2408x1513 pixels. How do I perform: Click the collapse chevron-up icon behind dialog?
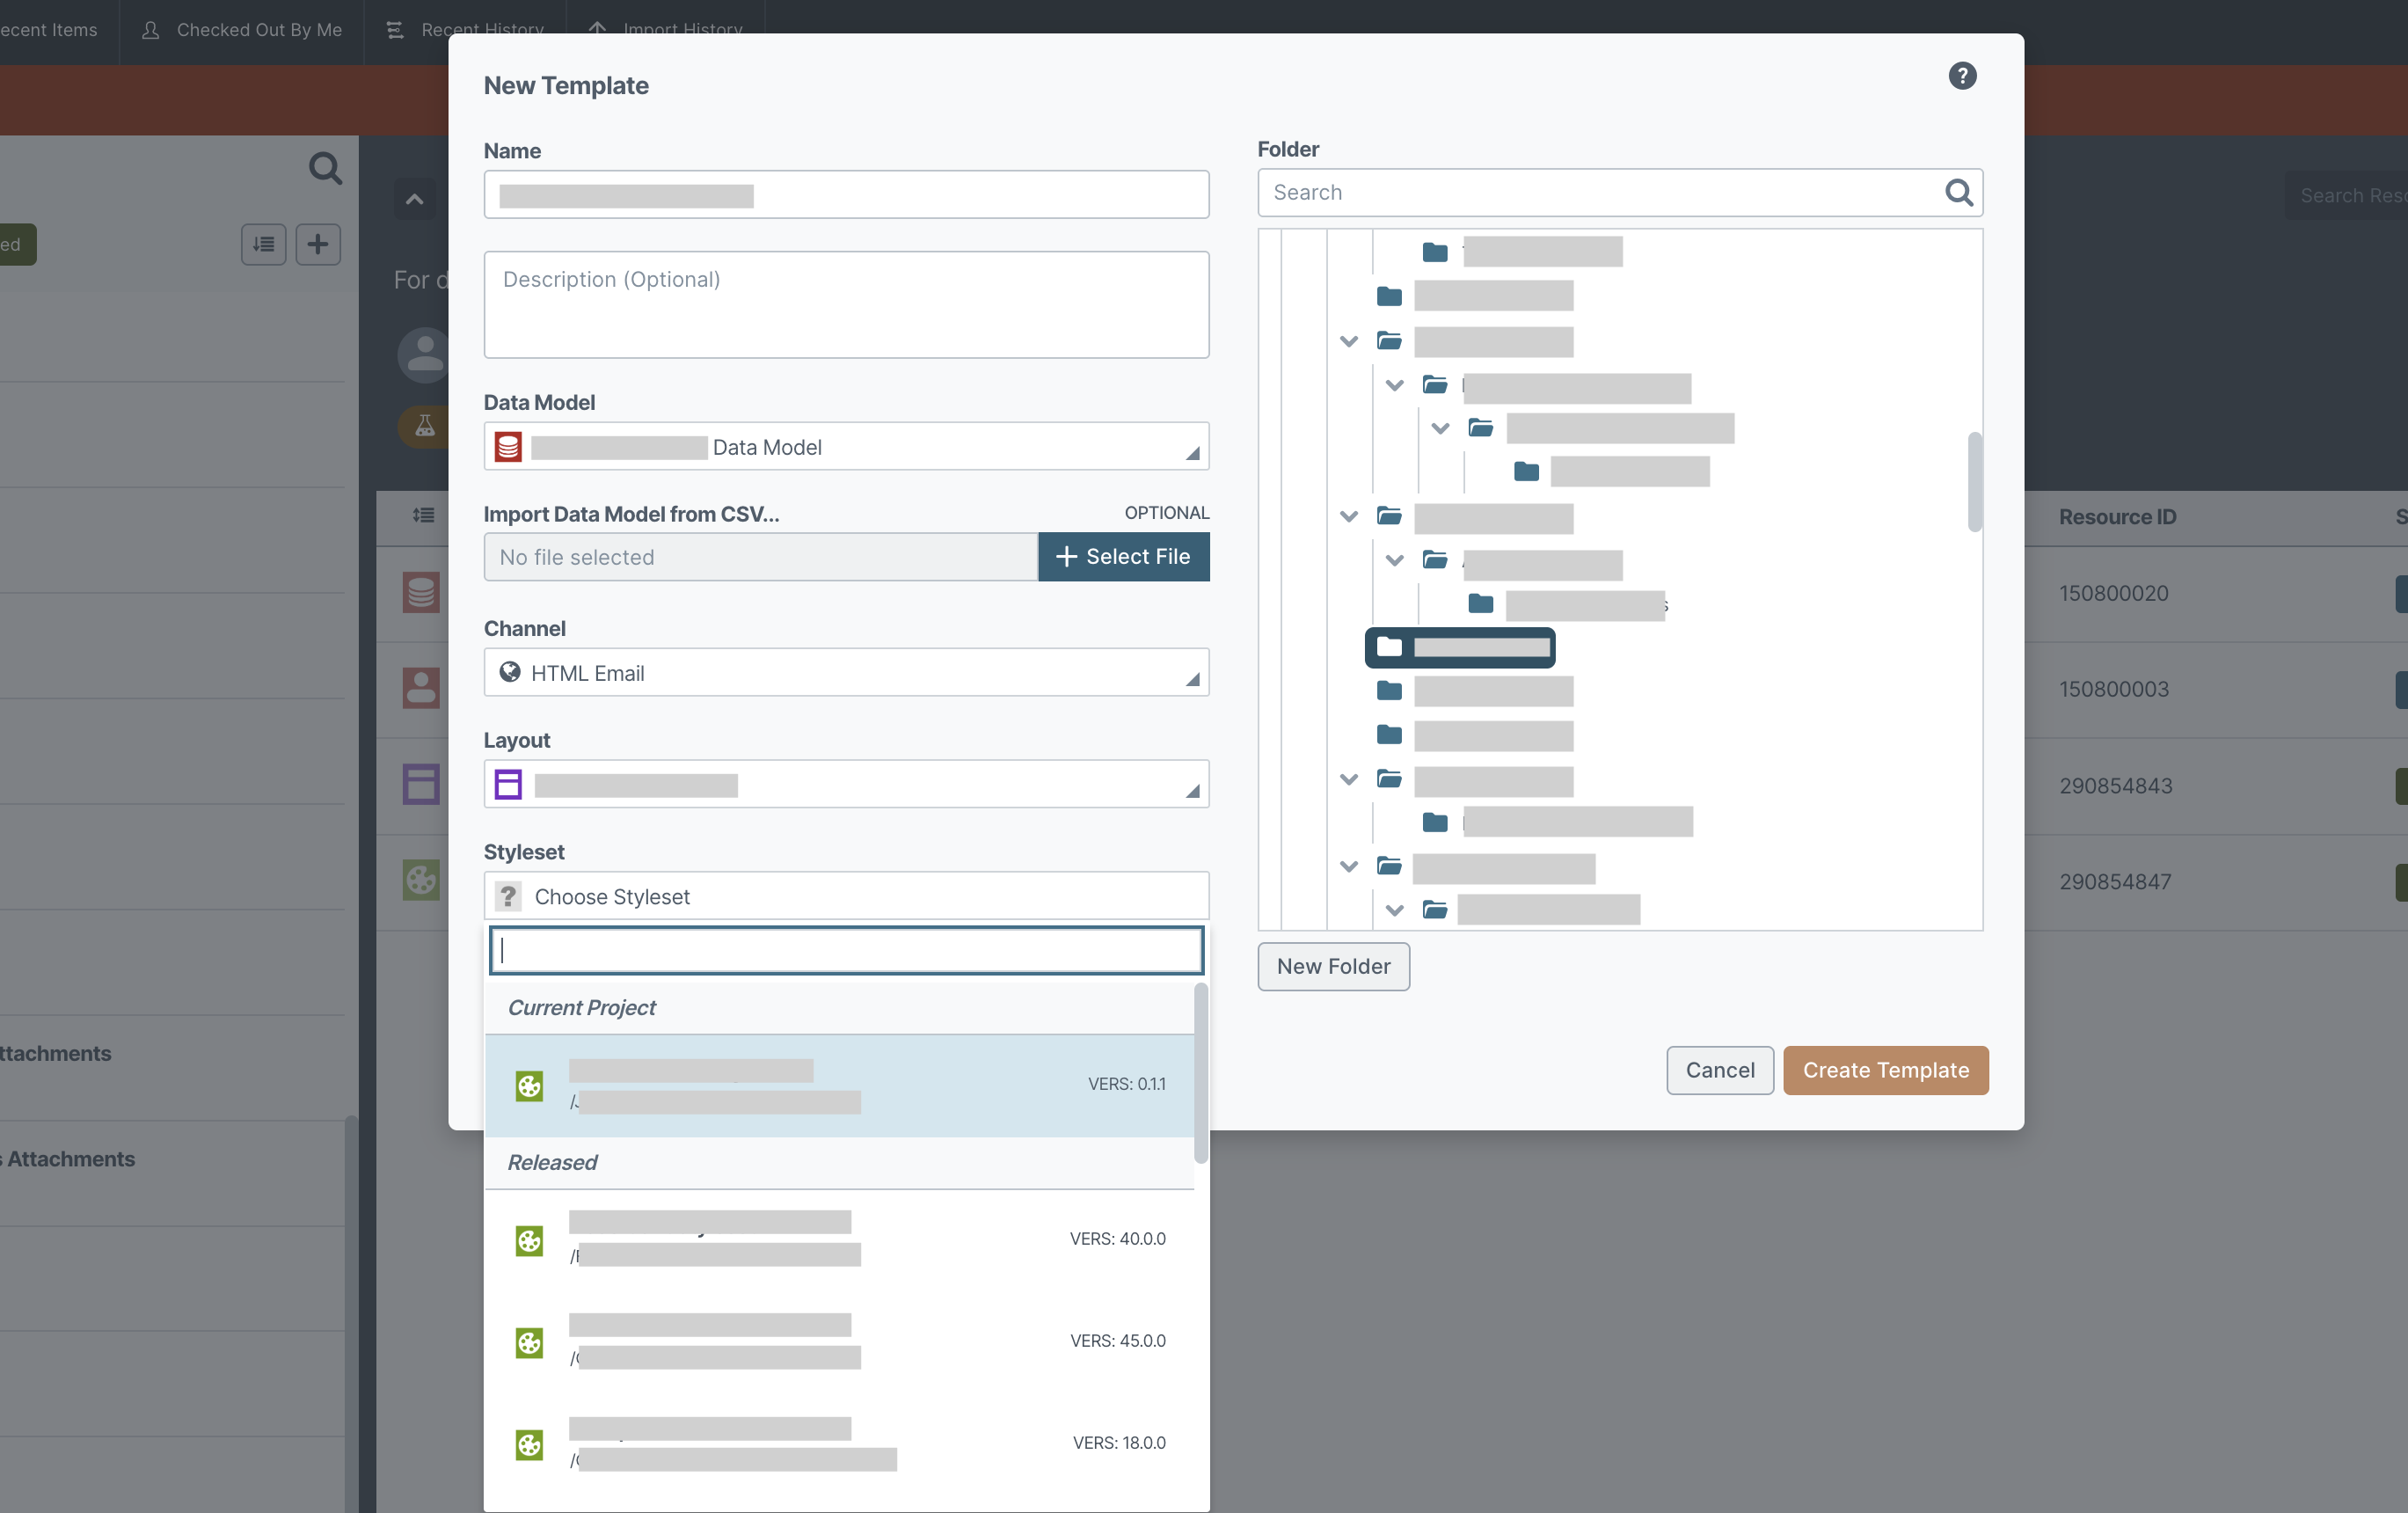click(414, 199)
